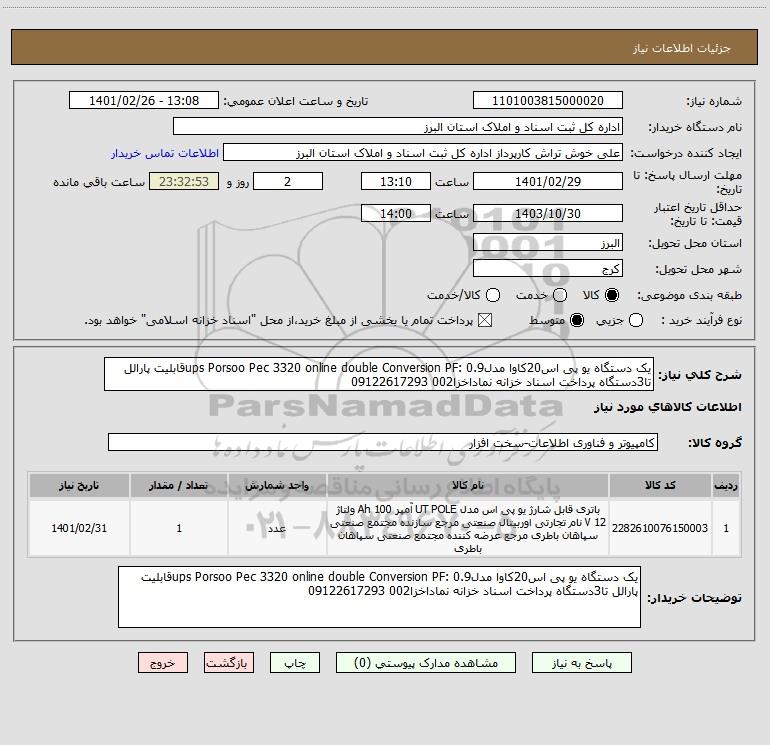Screen dimensions: 770x745
Task: Click the quantity cell in product row 1
Action: pos(179,528)
